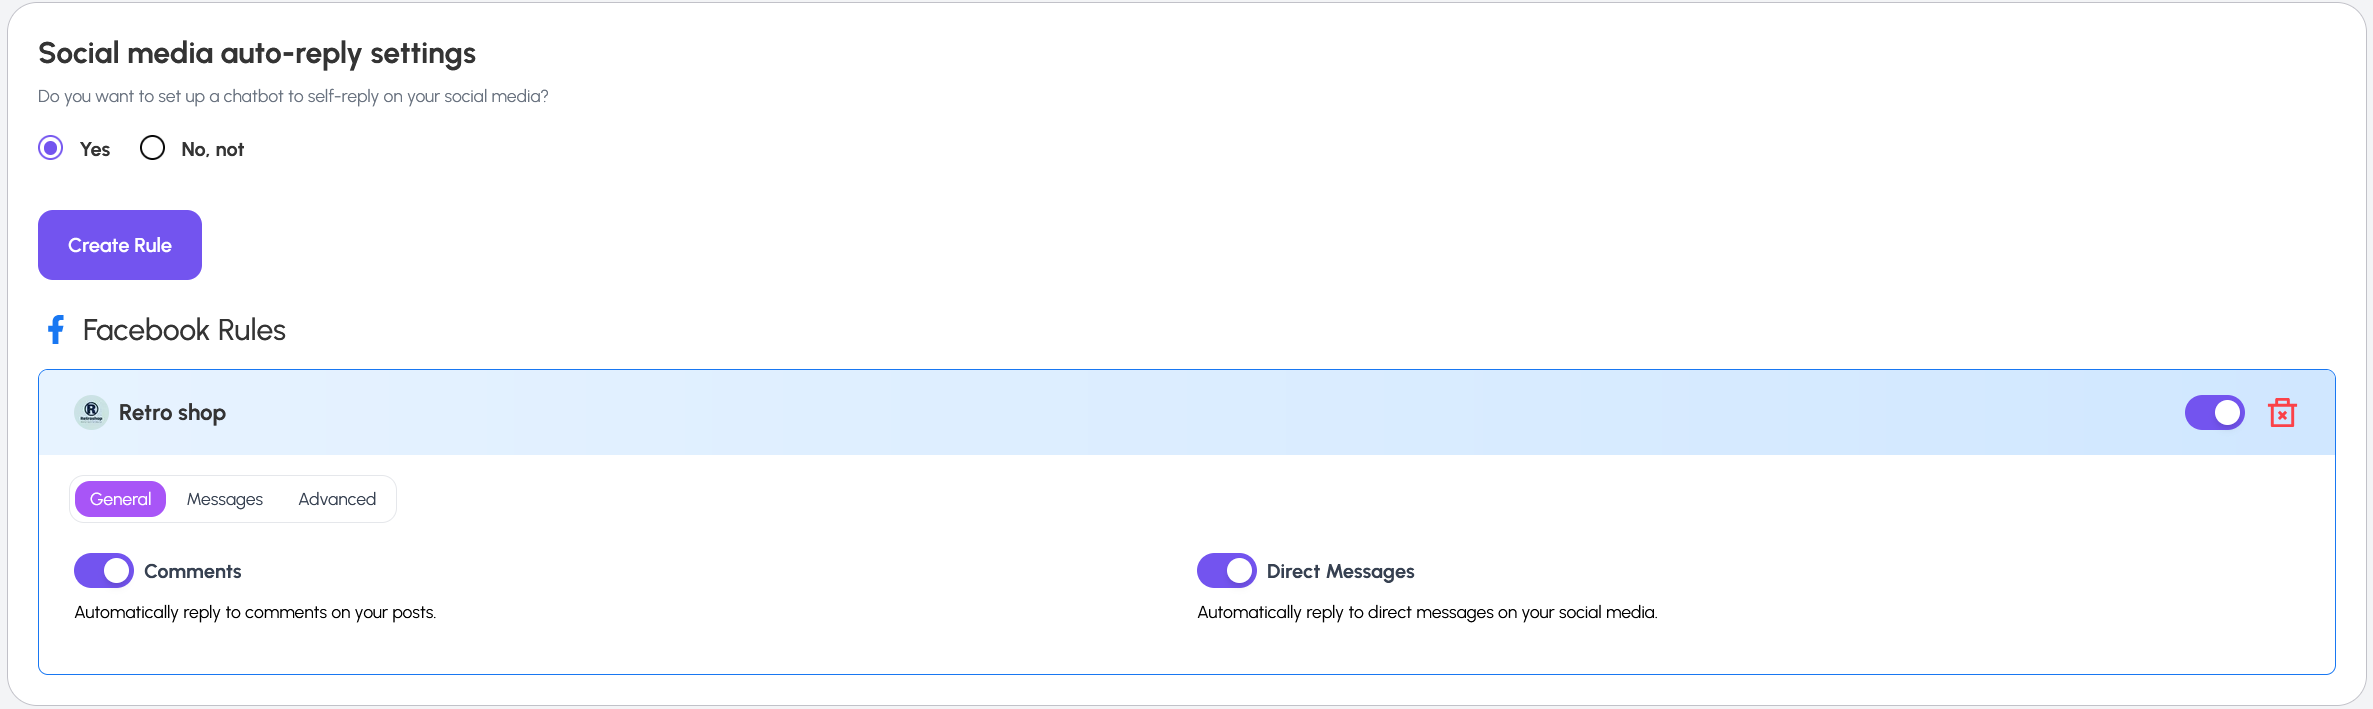Toggle the Direct Messages auto-reply switch
Image resolution: width=2373 pixels, height=709 pixels.
point(1226,571)
